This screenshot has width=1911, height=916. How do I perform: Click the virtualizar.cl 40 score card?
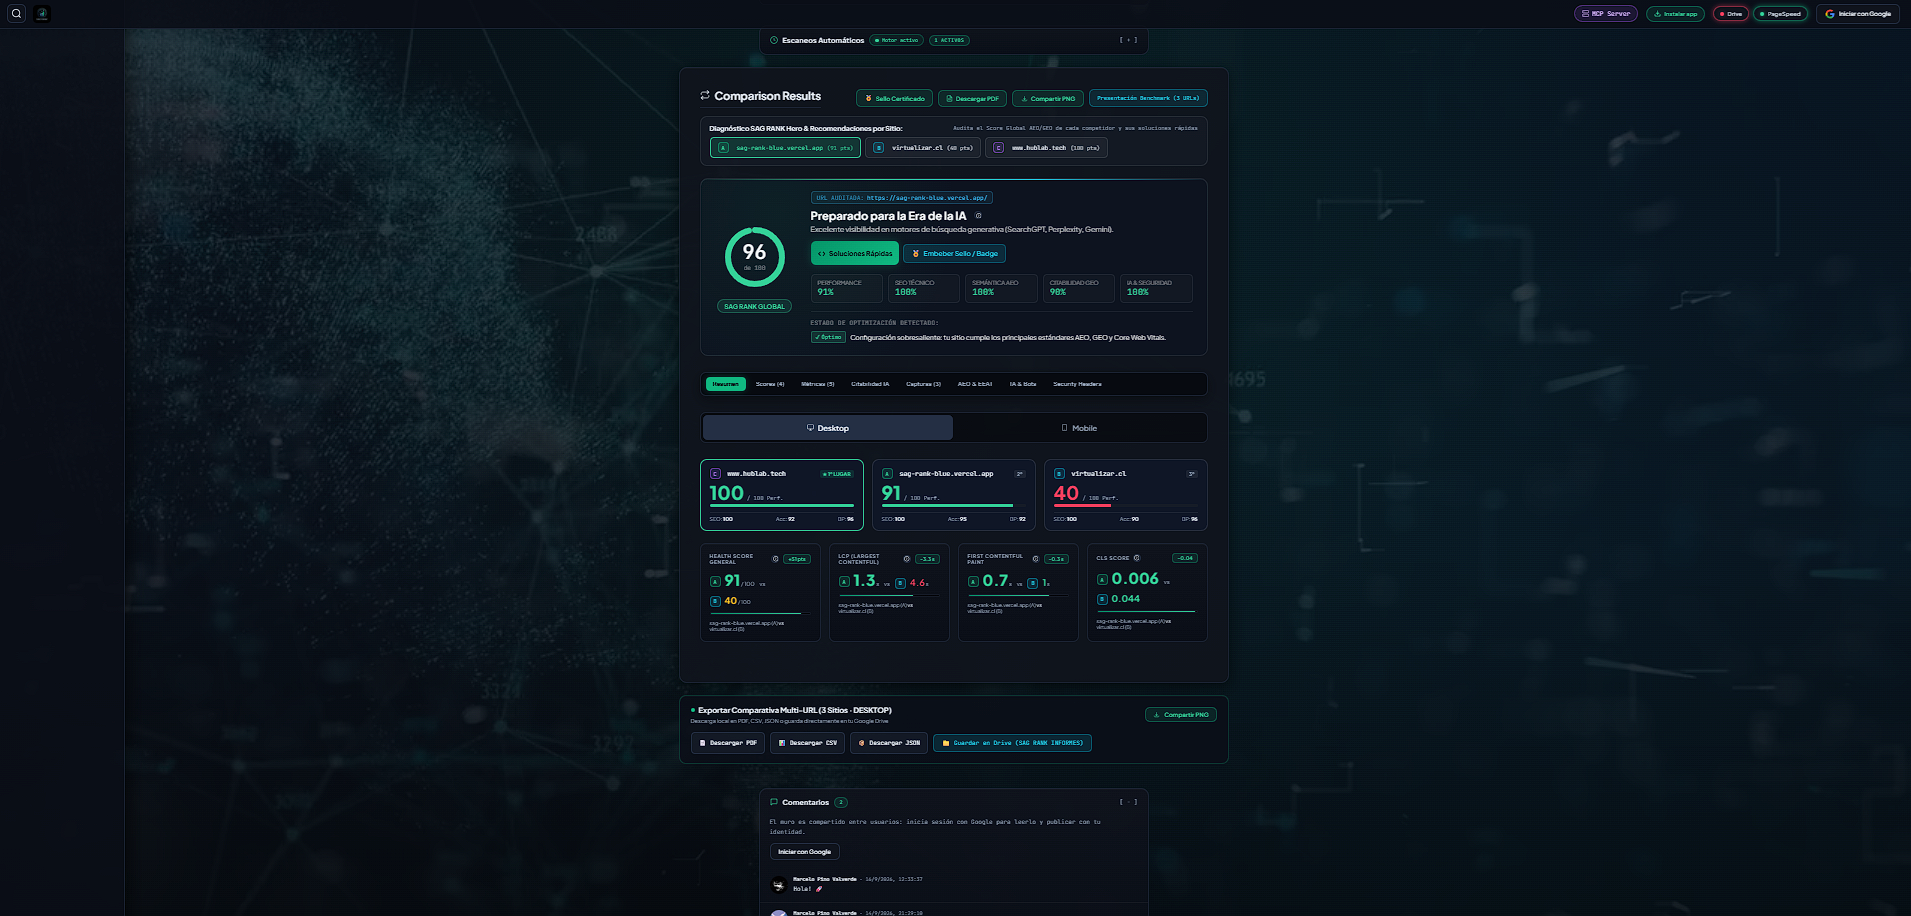point(1126,495)
